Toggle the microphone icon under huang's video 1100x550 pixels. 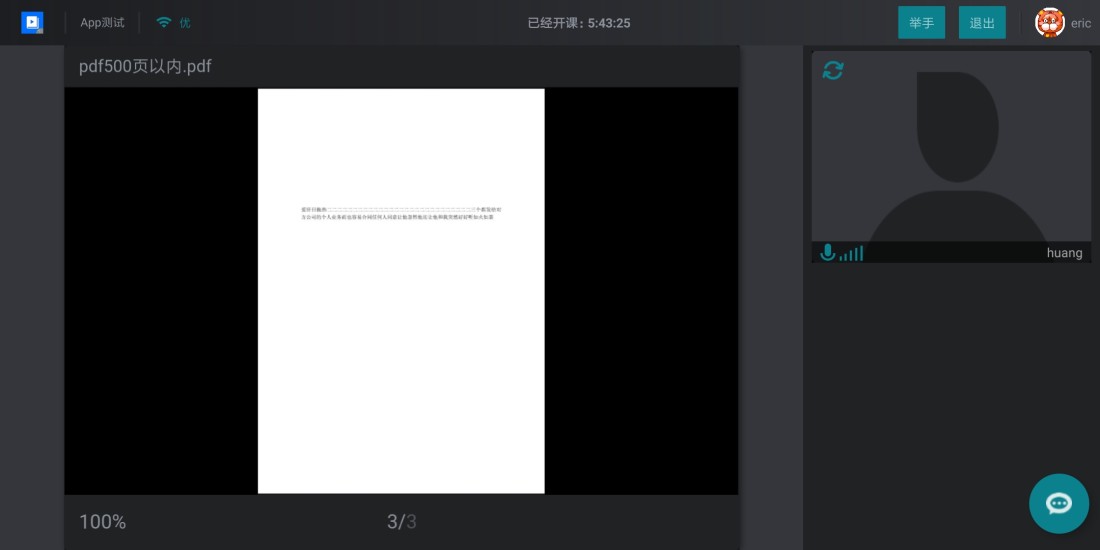[828, 252]
